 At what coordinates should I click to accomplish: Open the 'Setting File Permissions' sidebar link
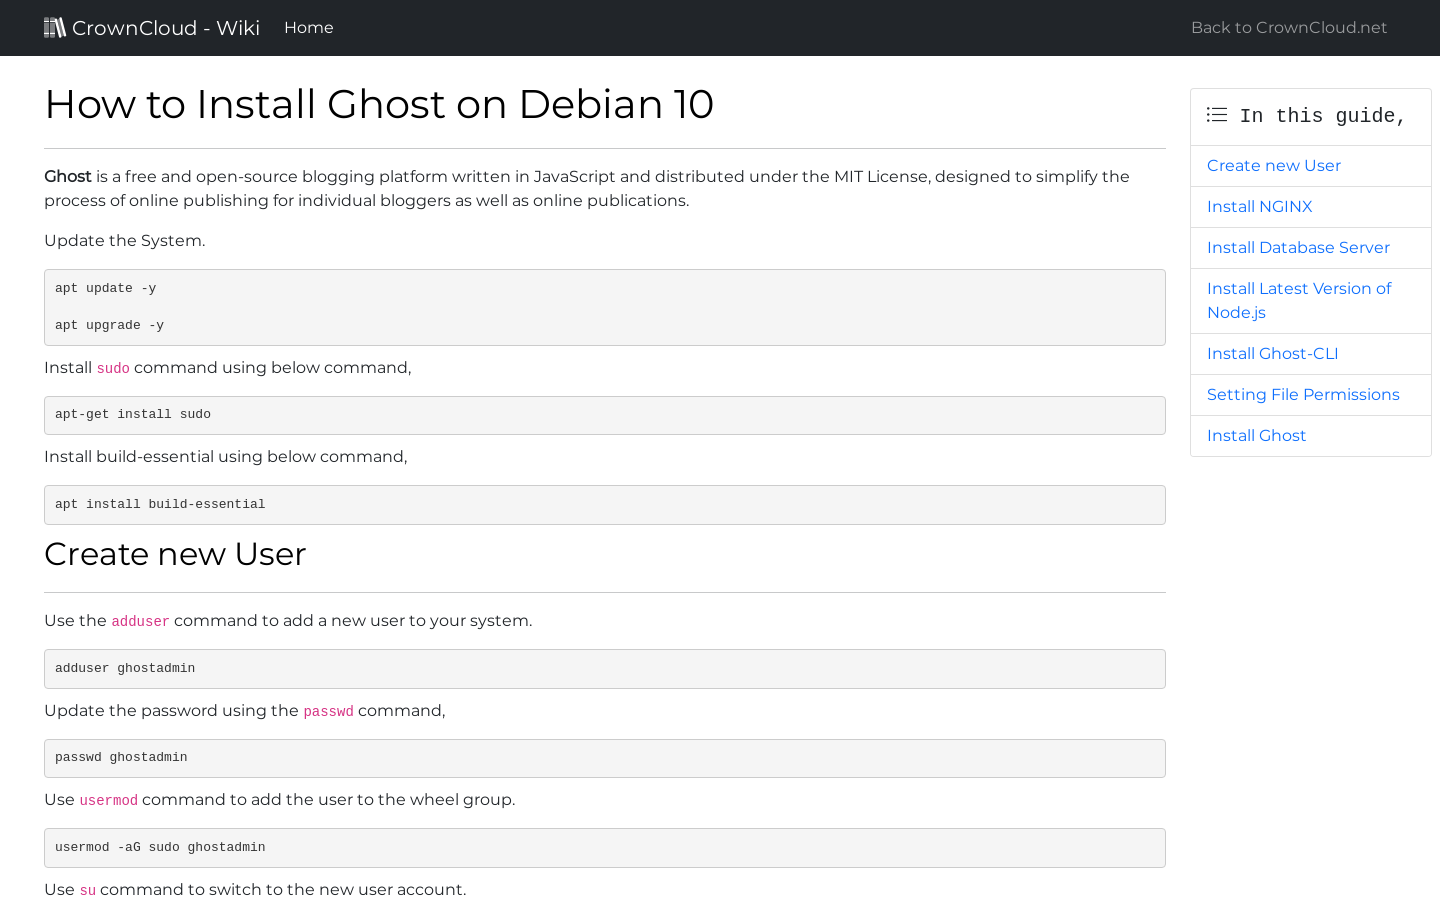(x=1303, y=394)
